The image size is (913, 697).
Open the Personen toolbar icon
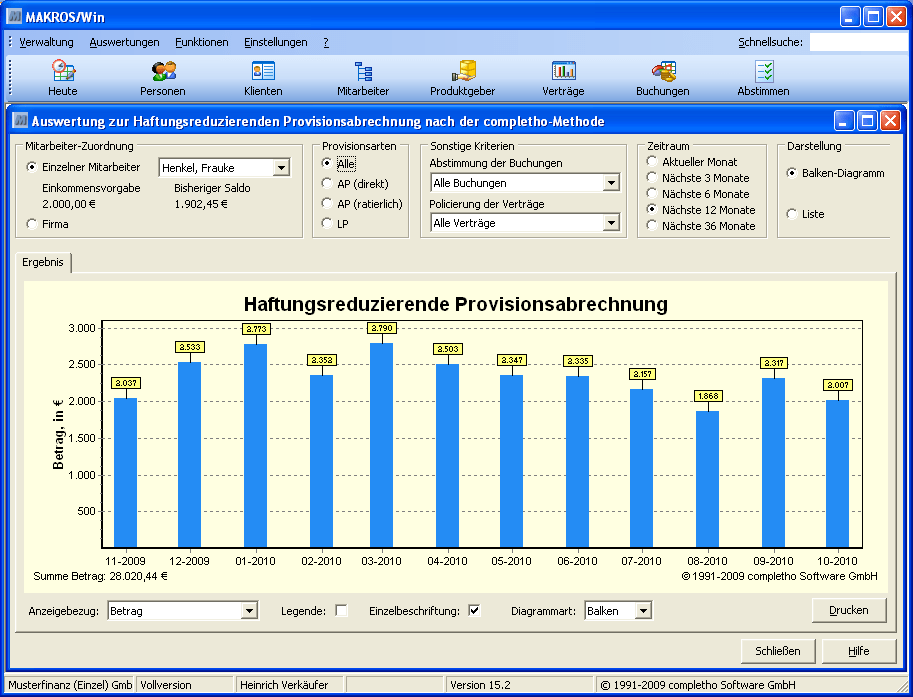tap(163, 78)
